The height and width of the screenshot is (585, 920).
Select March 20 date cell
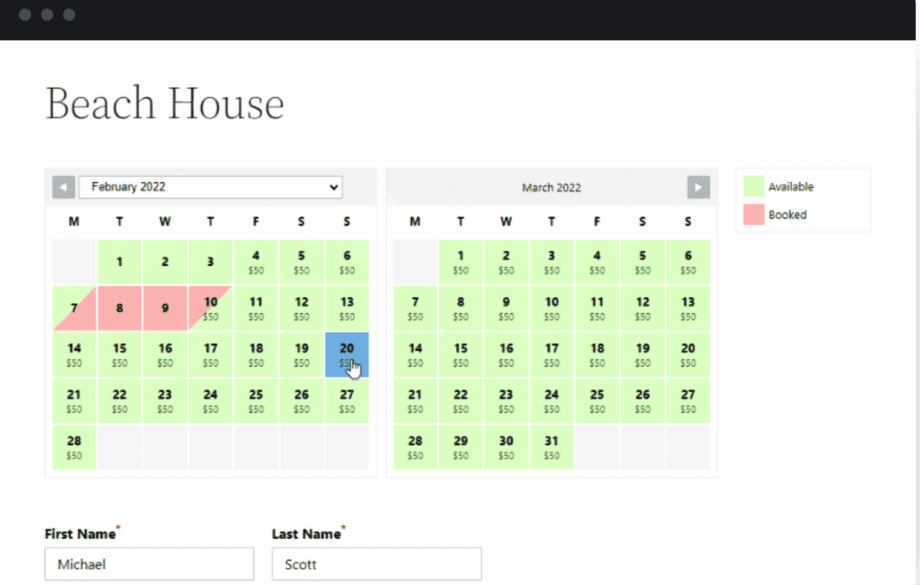coord(688,354)
